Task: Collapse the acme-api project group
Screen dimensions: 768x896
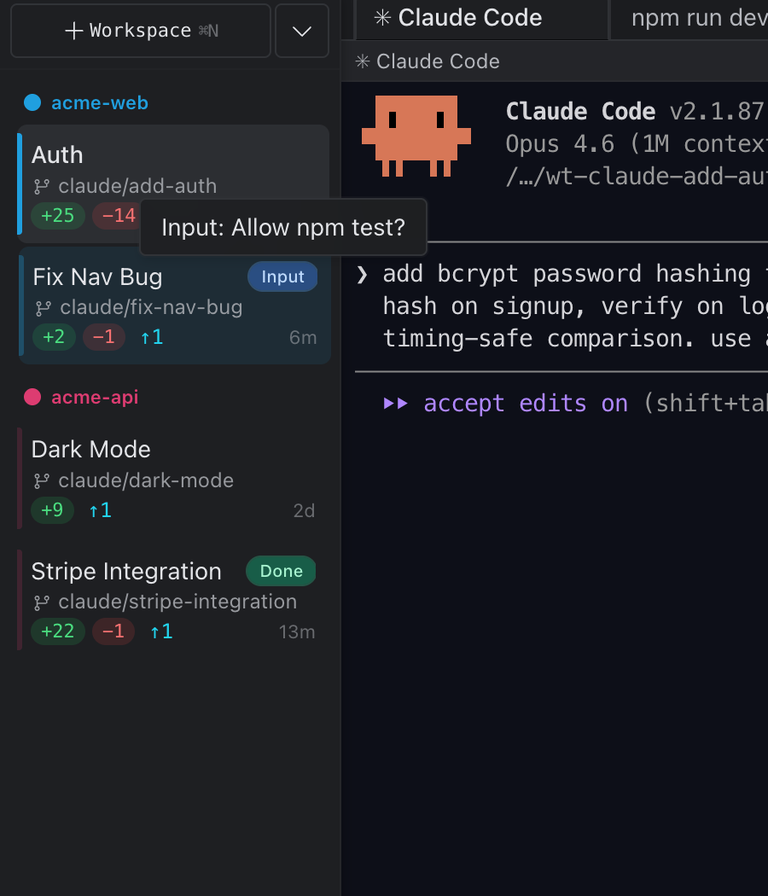Action: [95, 397]
